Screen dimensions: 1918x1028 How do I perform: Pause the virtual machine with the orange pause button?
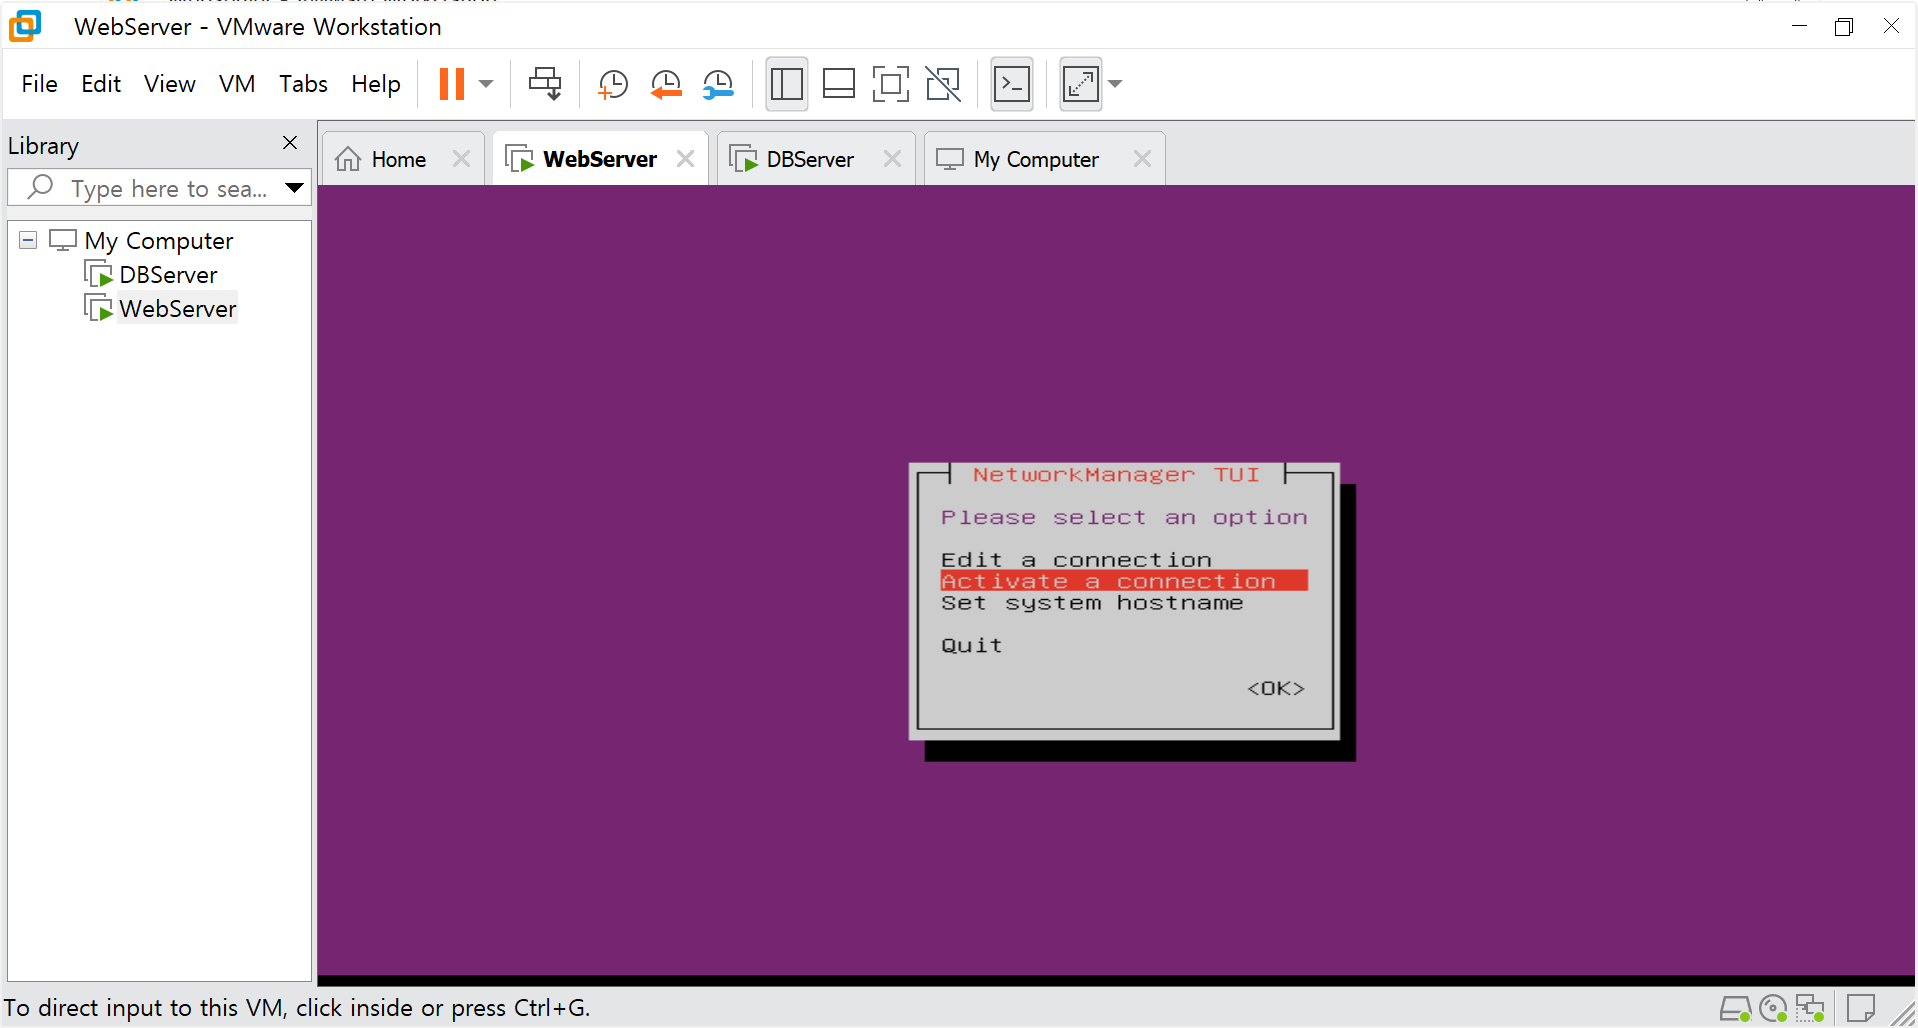pos(452,84)
